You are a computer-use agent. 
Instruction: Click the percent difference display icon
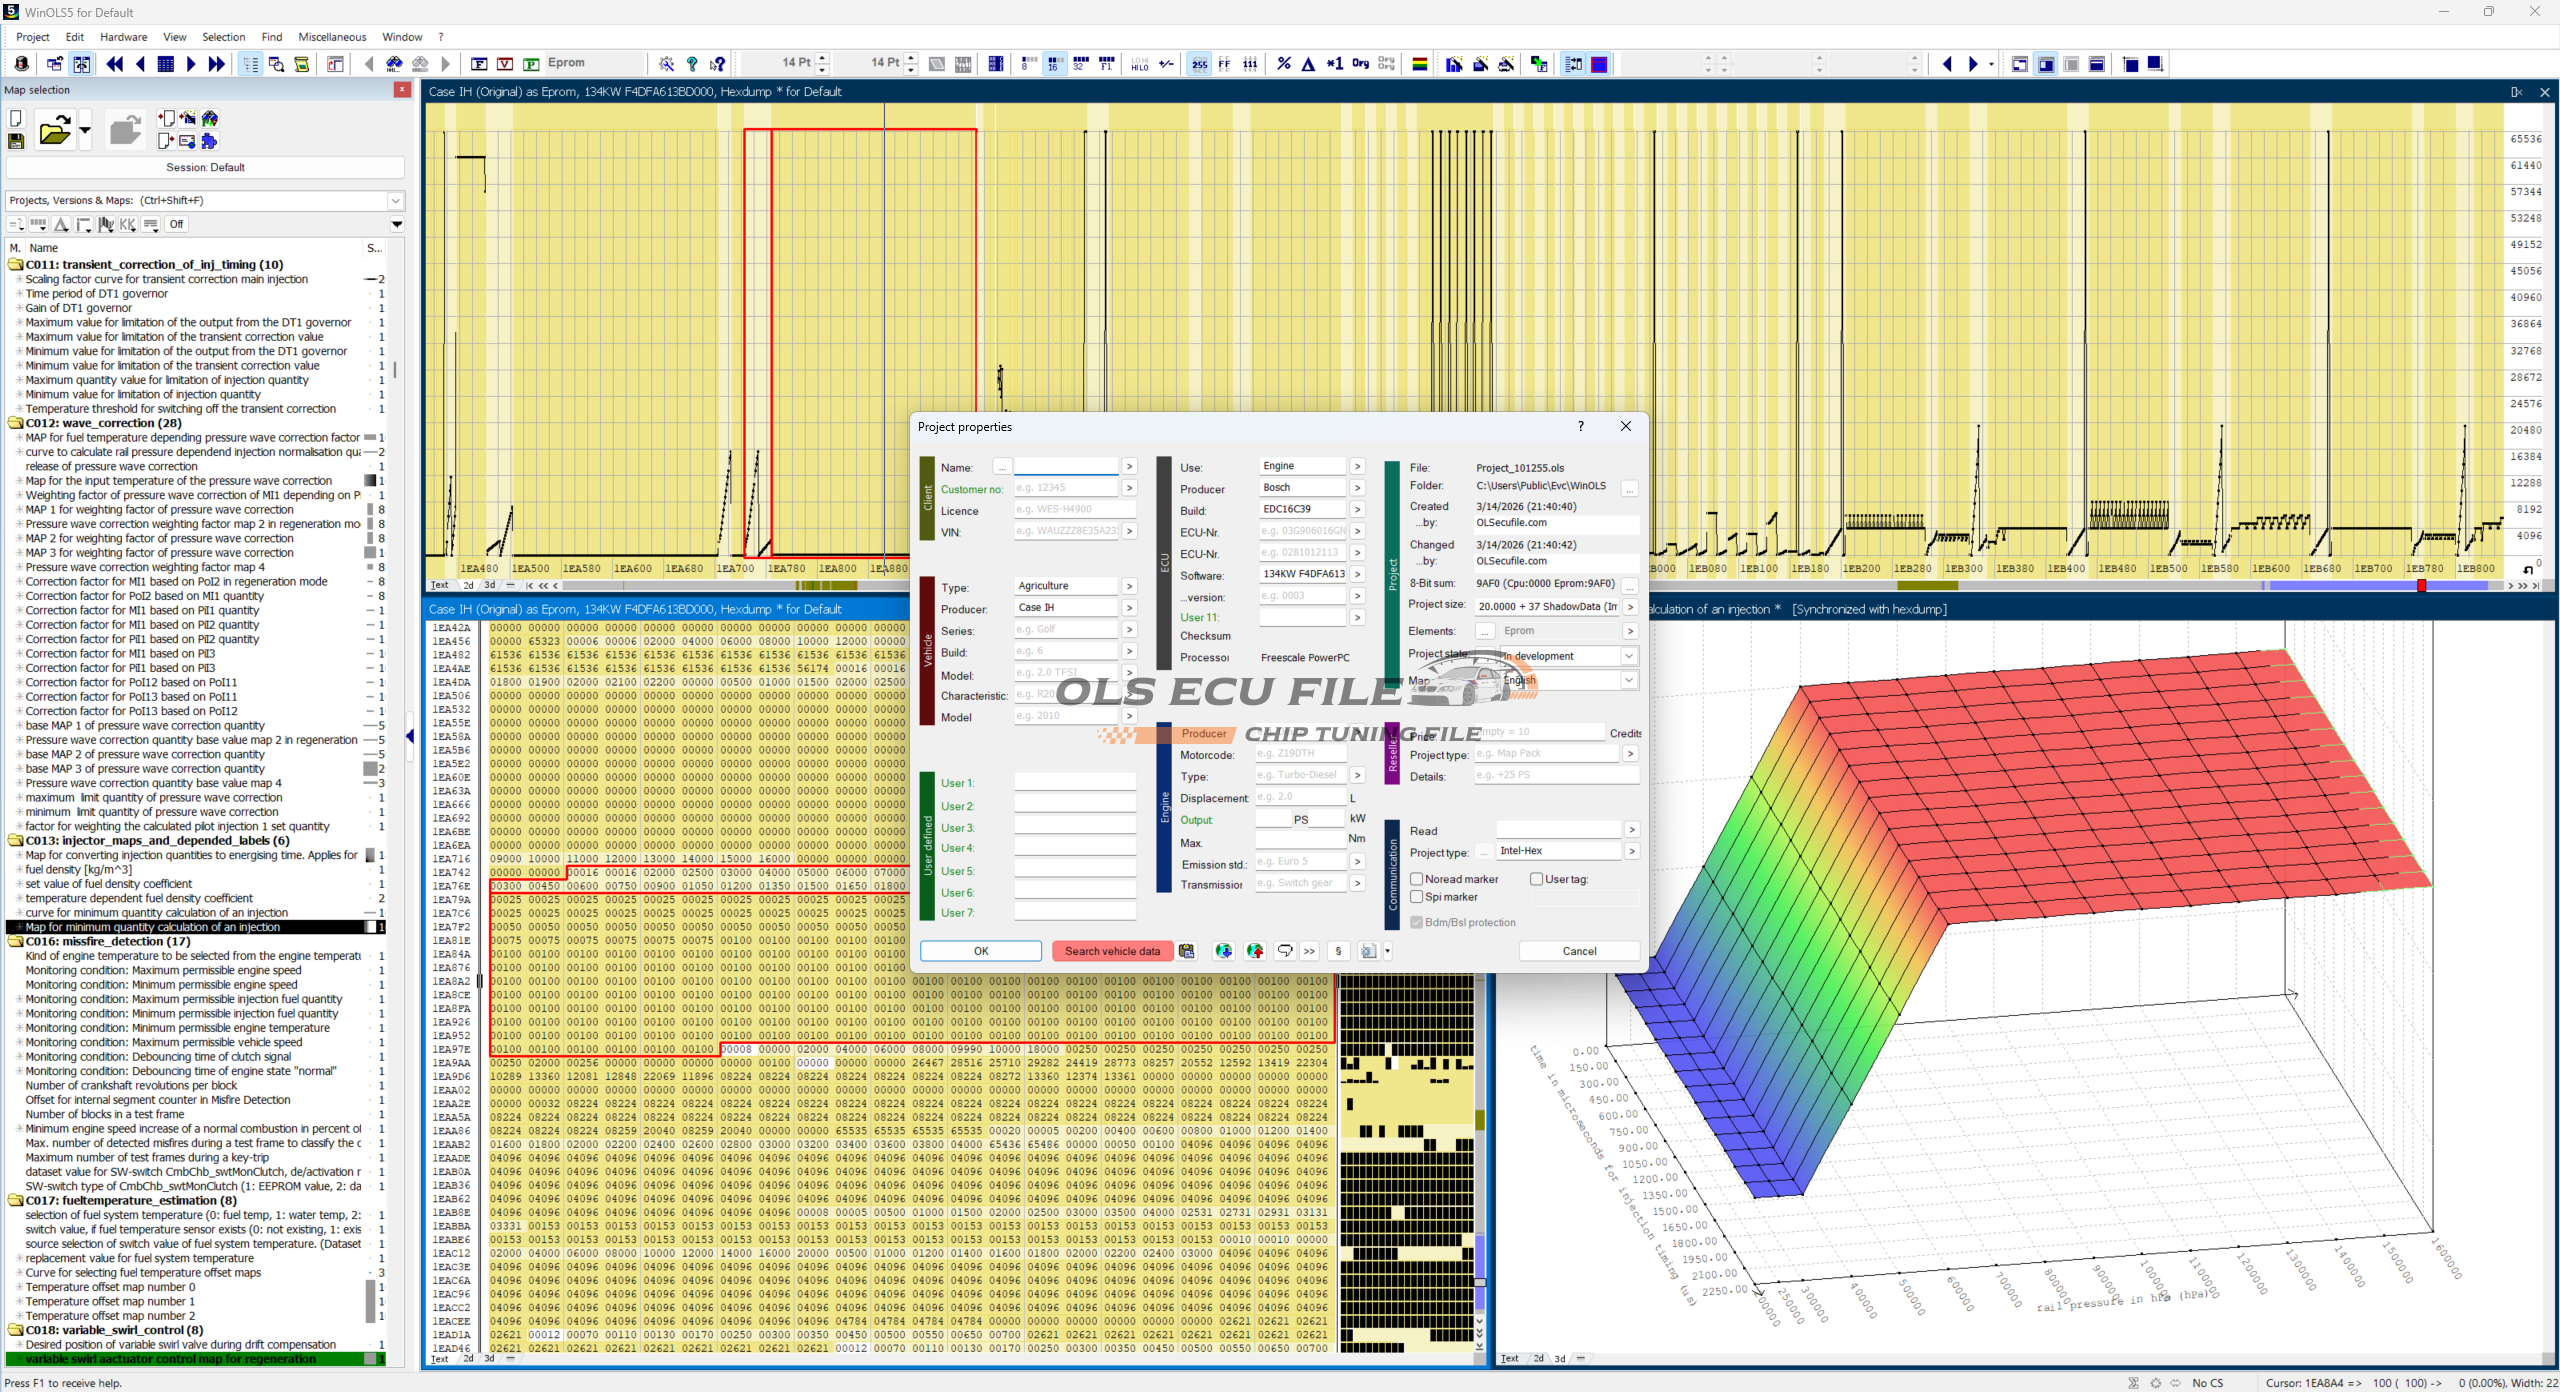1284,64
